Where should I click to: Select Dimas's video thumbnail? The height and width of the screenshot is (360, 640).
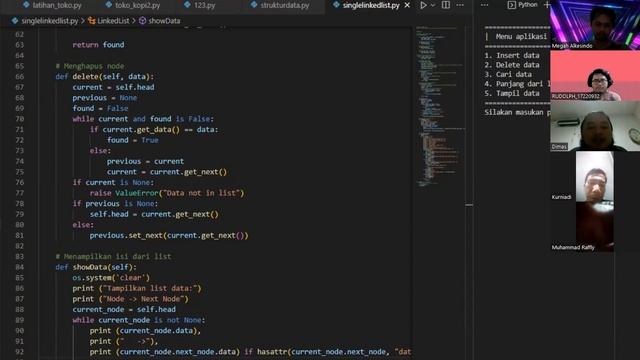595,126
